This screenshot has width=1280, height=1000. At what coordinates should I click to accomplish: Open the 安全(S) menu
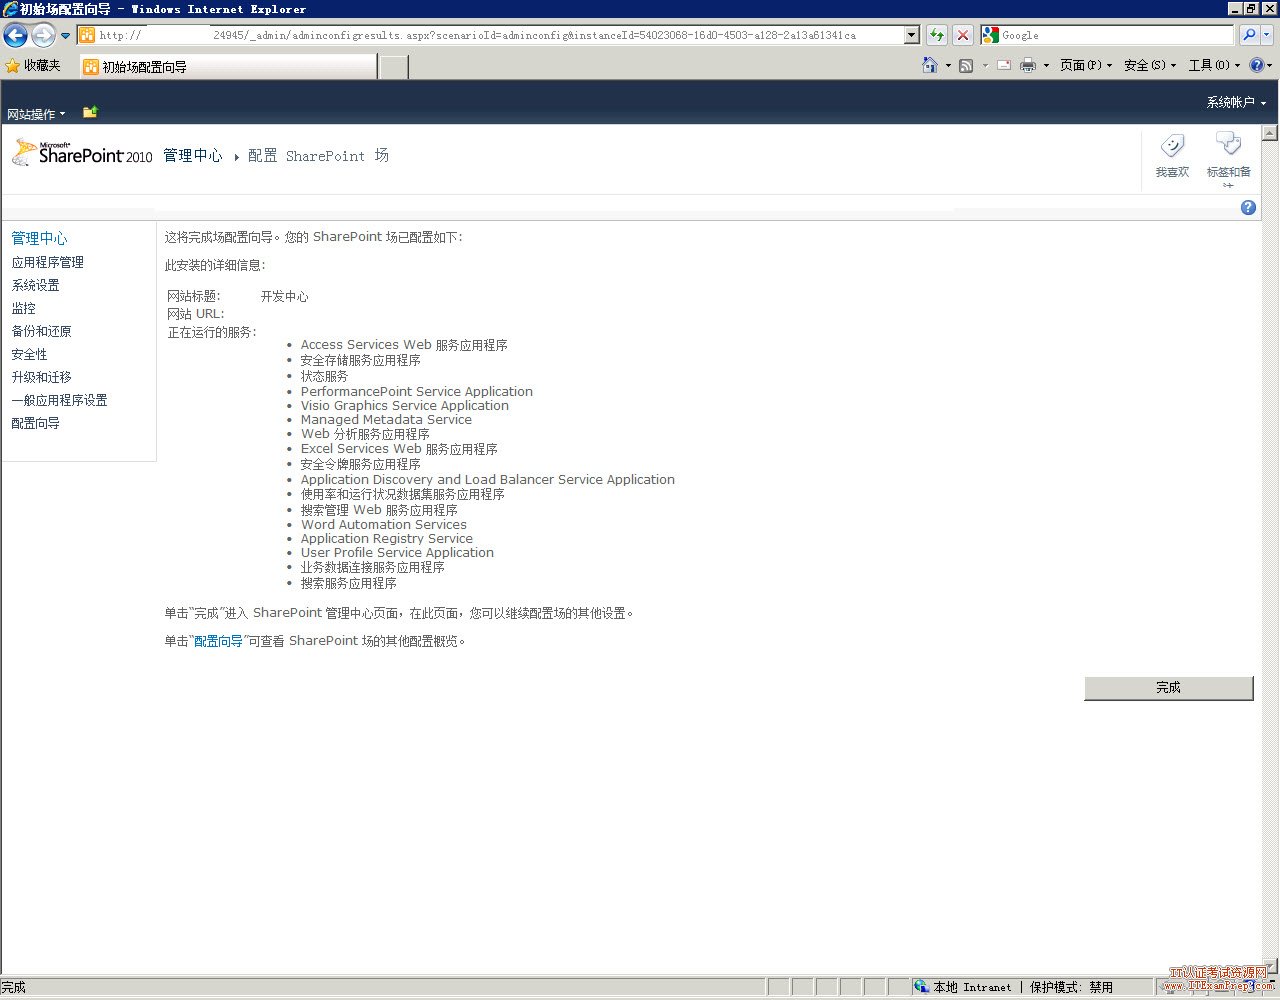tap(1150, 65)
